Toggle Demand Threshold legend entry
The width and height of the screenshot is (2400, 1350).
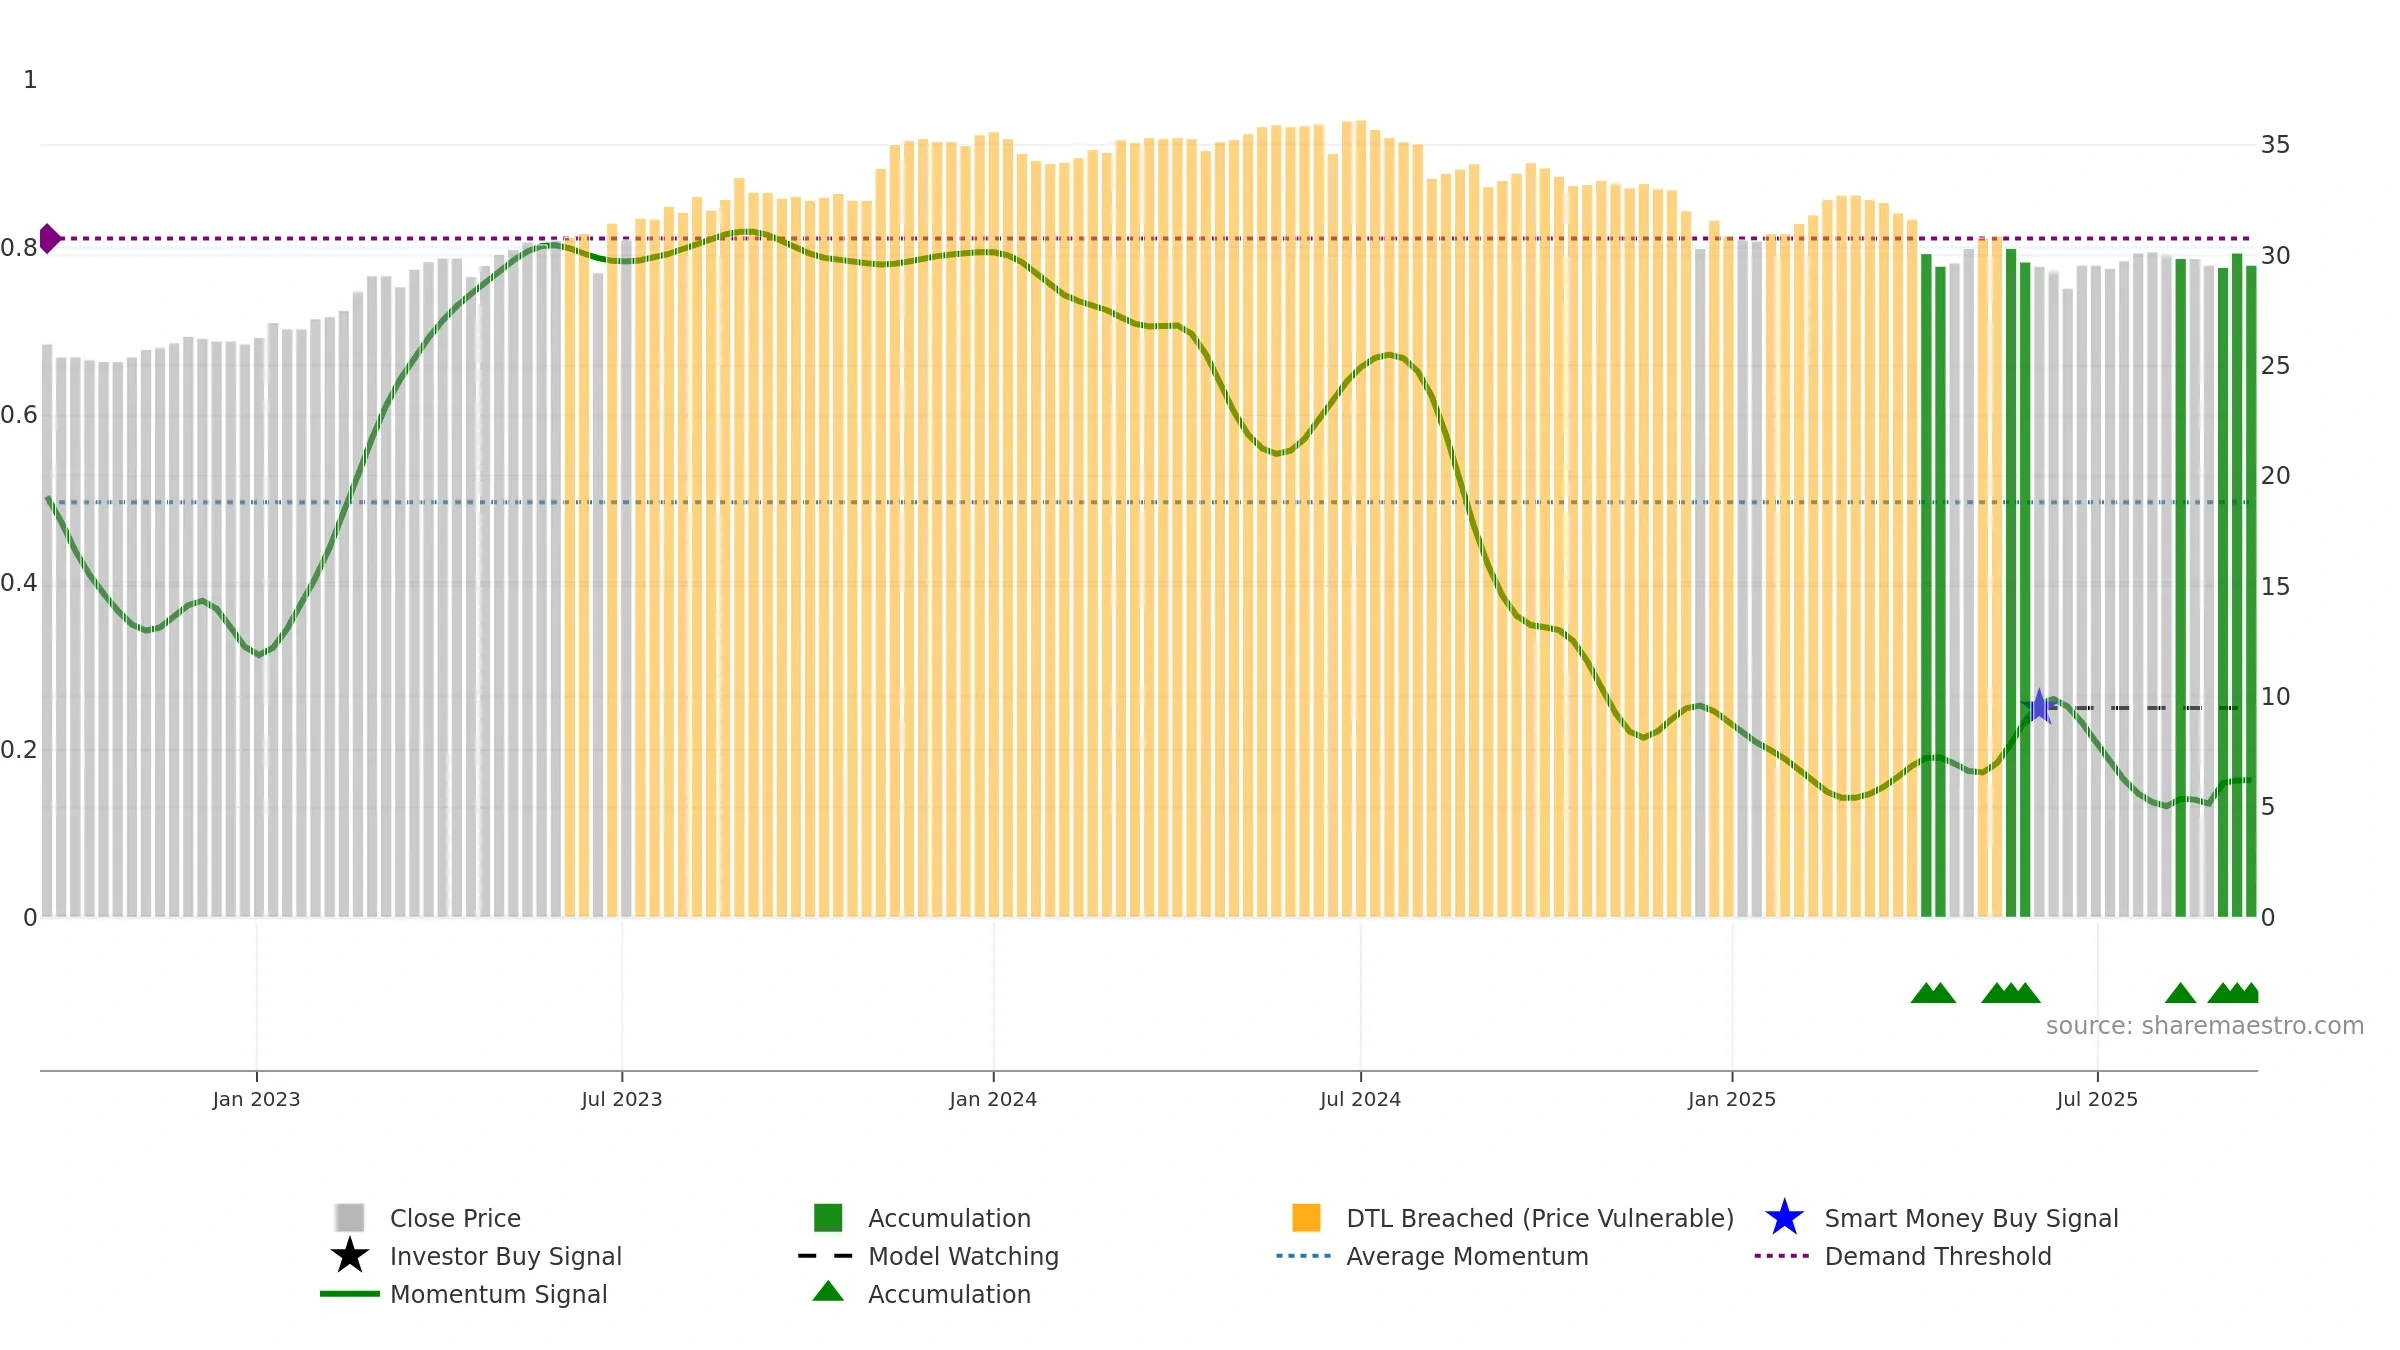[1938, 1256]
